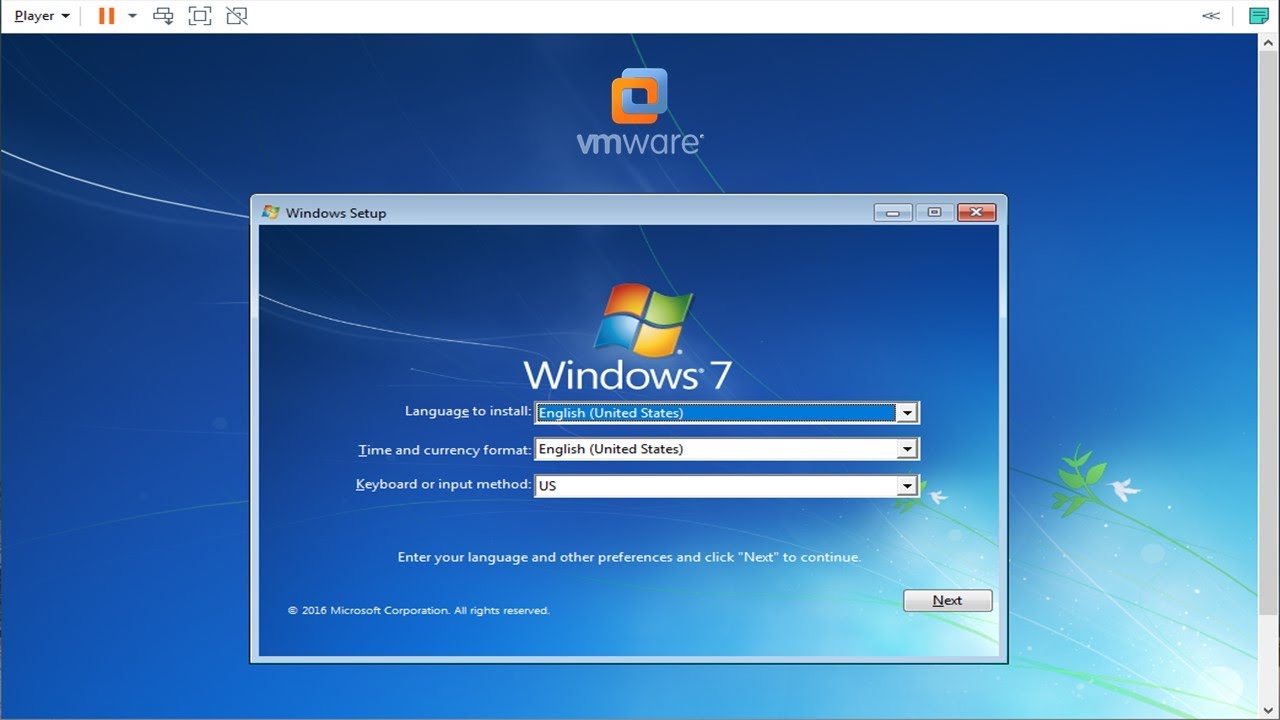
Task: Click the Next button
Action: coord(947,601)
